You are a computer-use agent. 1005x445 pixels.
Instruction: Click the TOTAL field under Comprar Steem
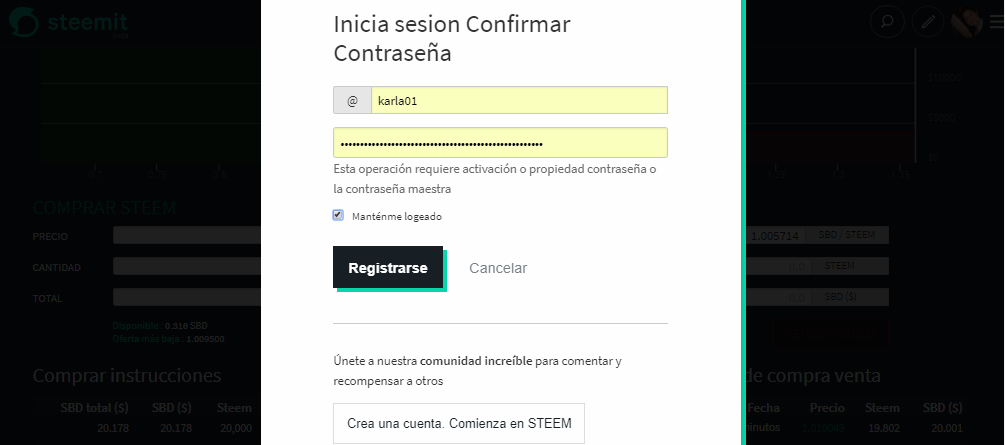(187, 297)
